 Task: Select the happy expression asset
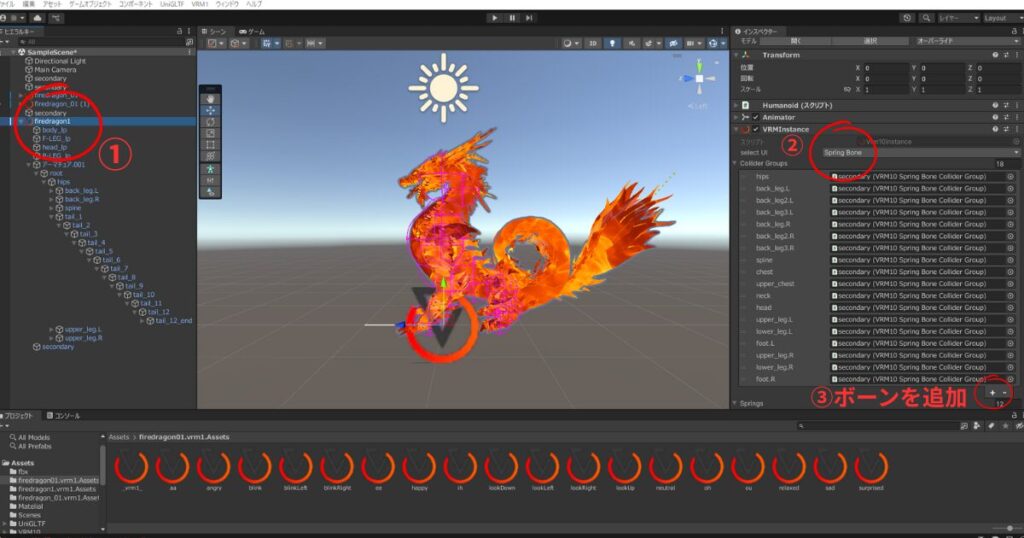pos(419,472)
